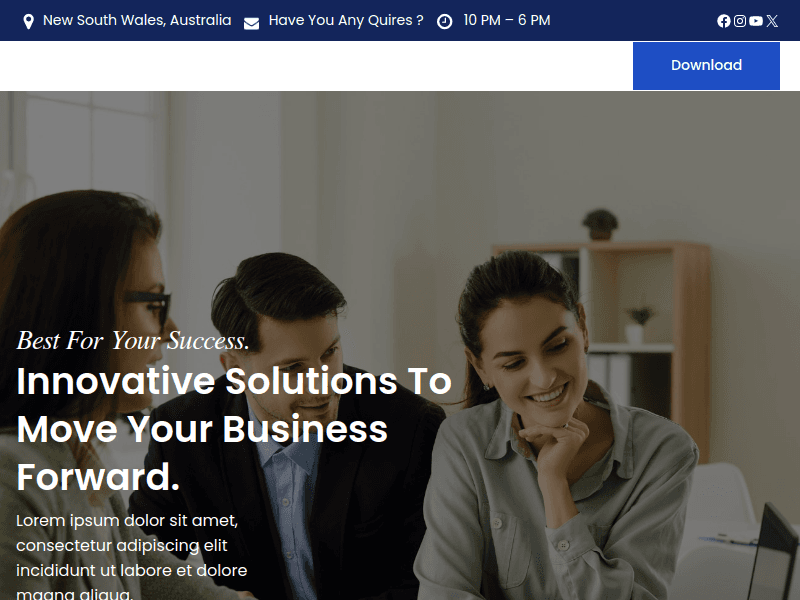
Task: Click the Innovative Solutions hero heading
Action: 234,429
